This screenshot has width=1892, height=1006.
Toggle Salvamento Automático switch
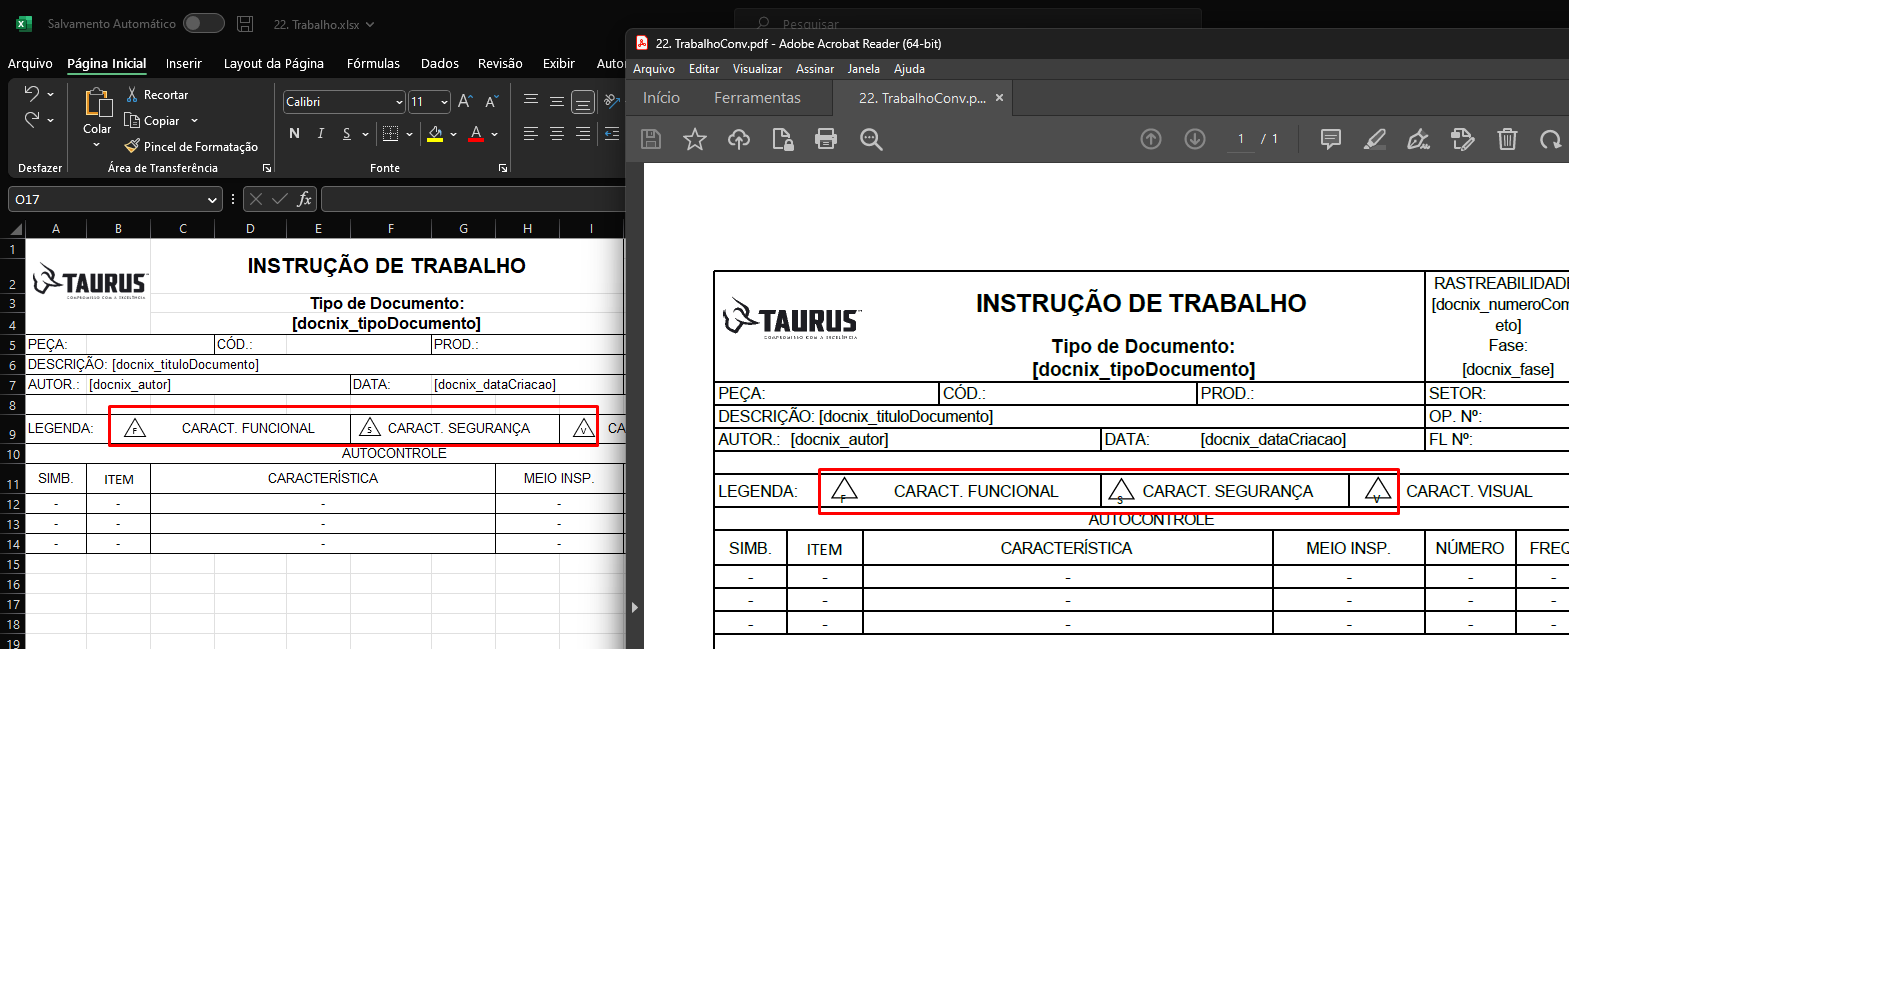pos(203,23)
